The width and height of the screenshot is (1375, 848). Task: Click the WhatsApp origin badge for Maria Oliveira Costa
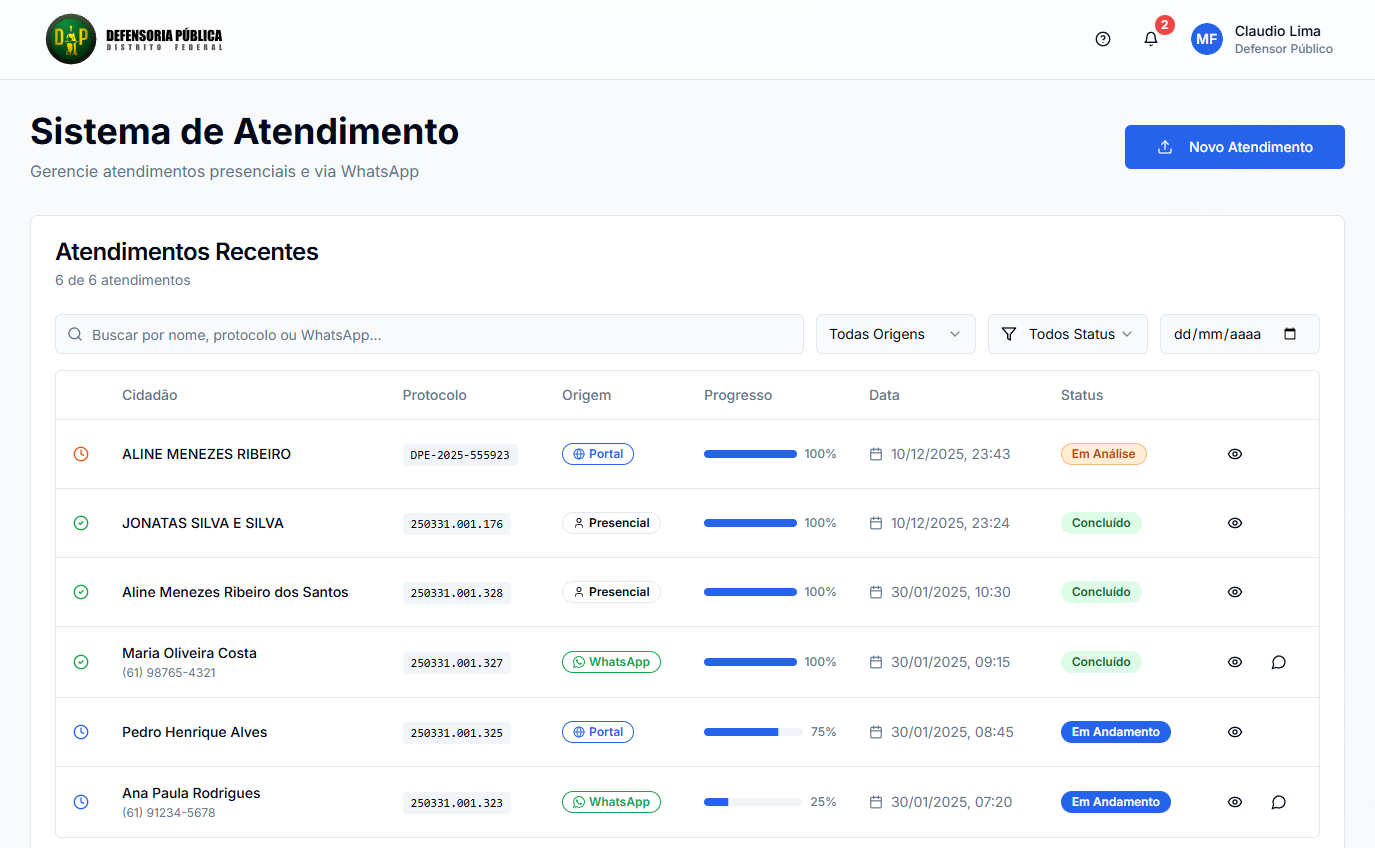pos(611,662)
